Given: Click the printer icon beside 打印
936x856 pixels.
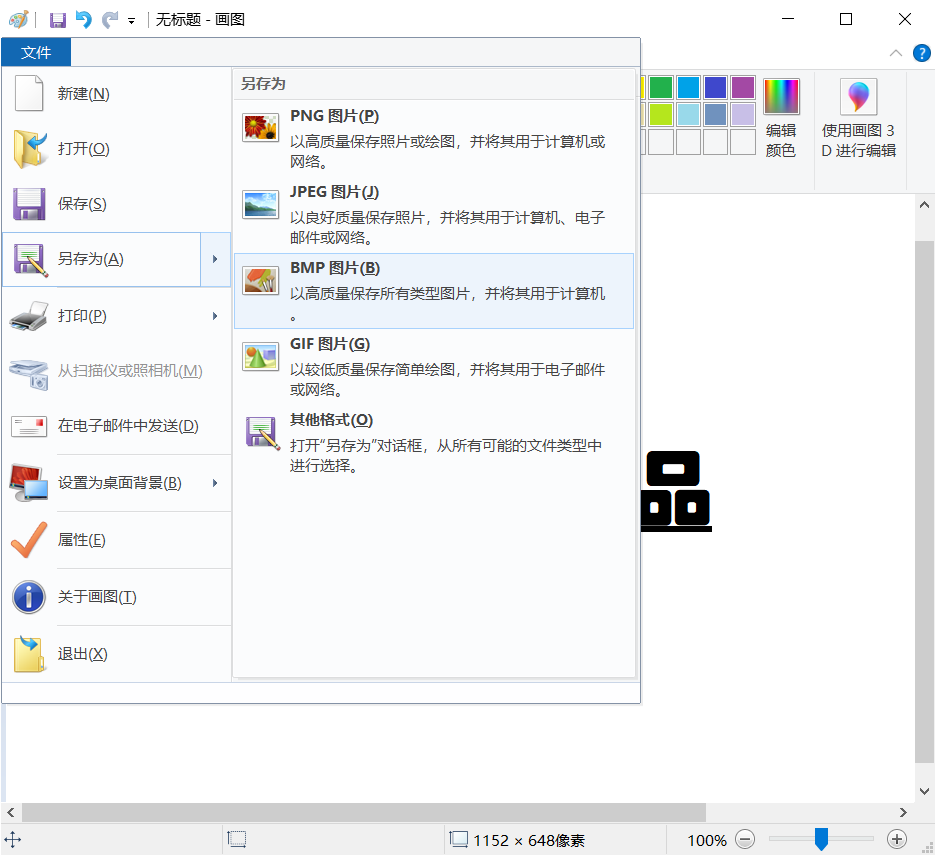Looking at the screenshot, I should click(29, 315).
